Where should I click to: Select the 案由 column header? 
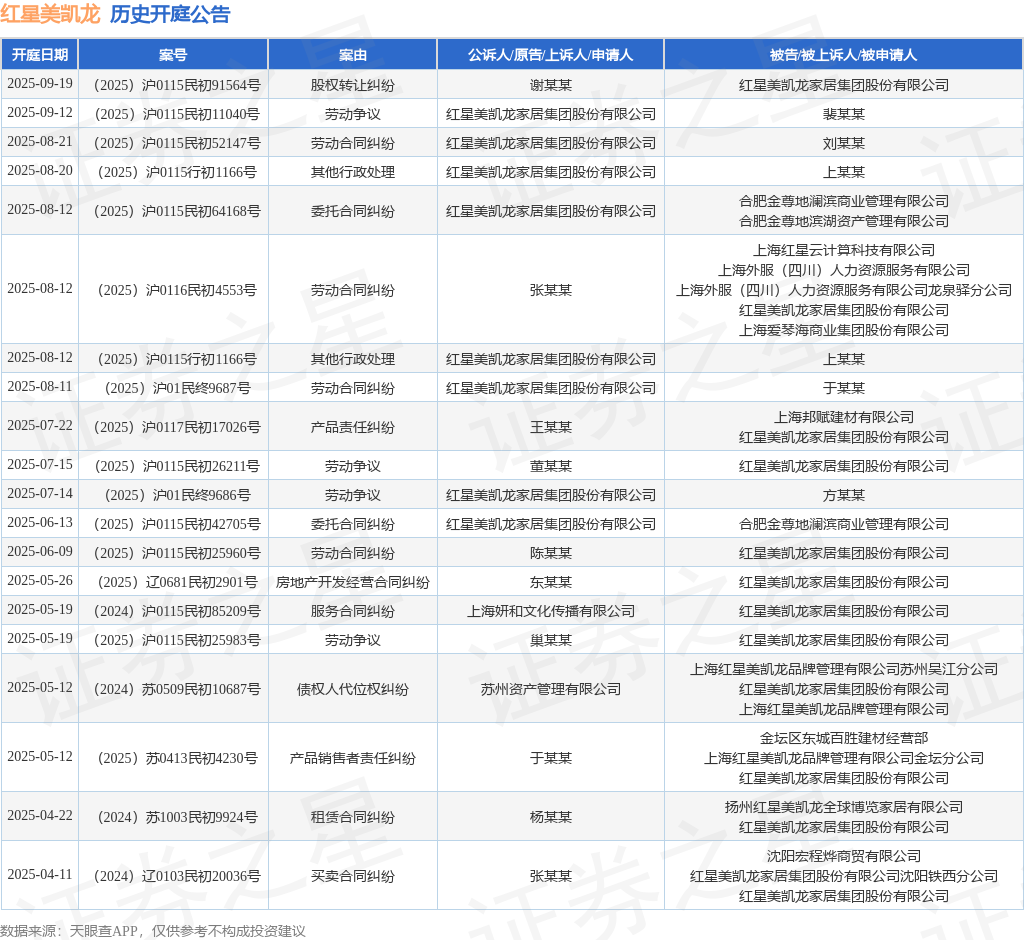coord(353,55)
